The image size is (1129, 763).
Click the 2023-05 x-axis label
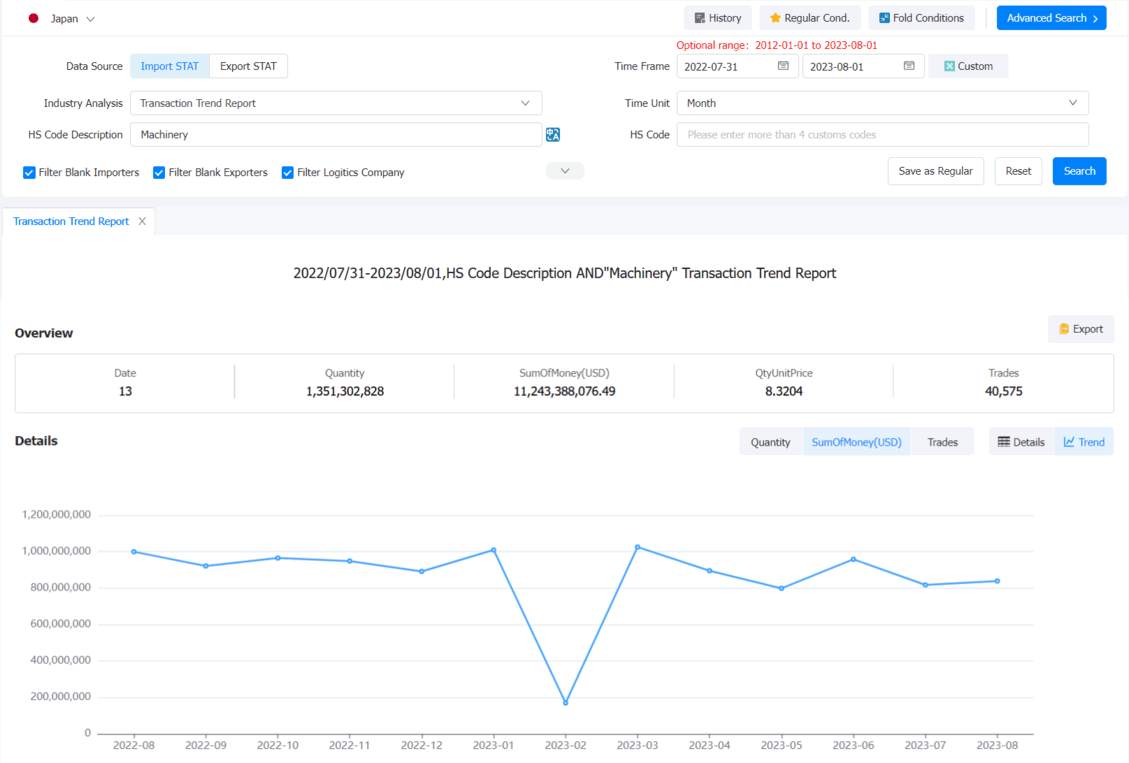(781, 745)
